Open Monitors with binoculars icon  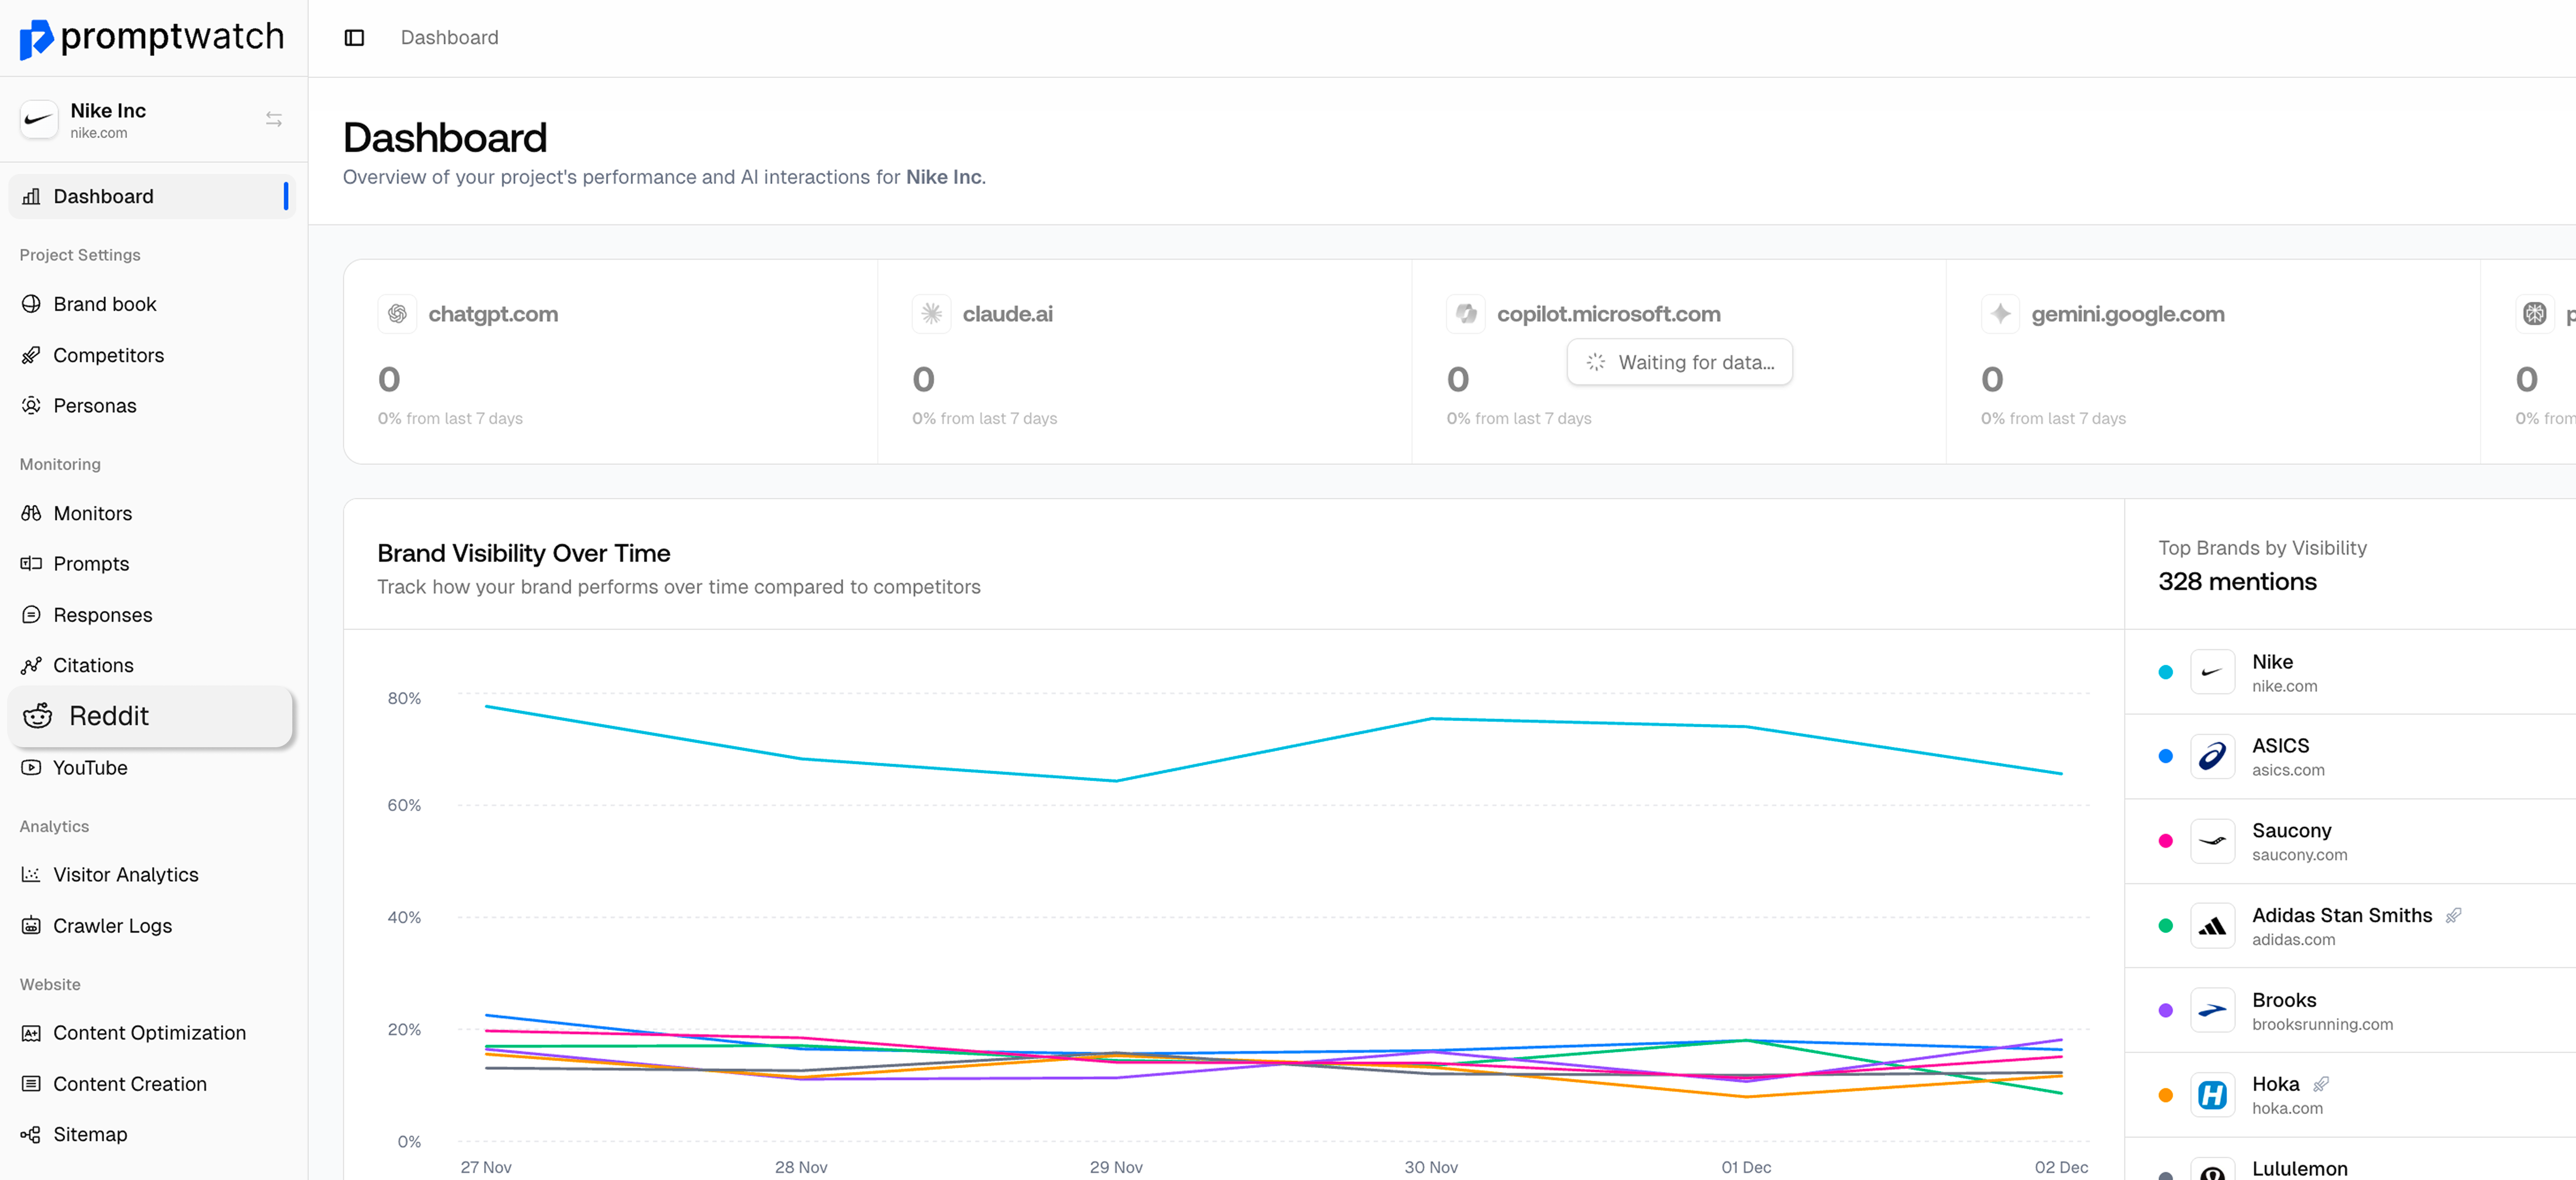coord(92,513)
